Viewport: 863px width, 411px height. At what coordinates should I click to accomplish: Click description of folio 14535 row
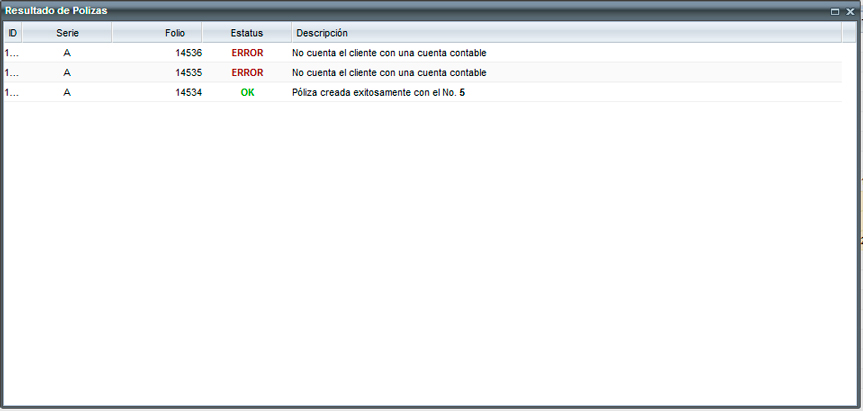tap(389, 73)
